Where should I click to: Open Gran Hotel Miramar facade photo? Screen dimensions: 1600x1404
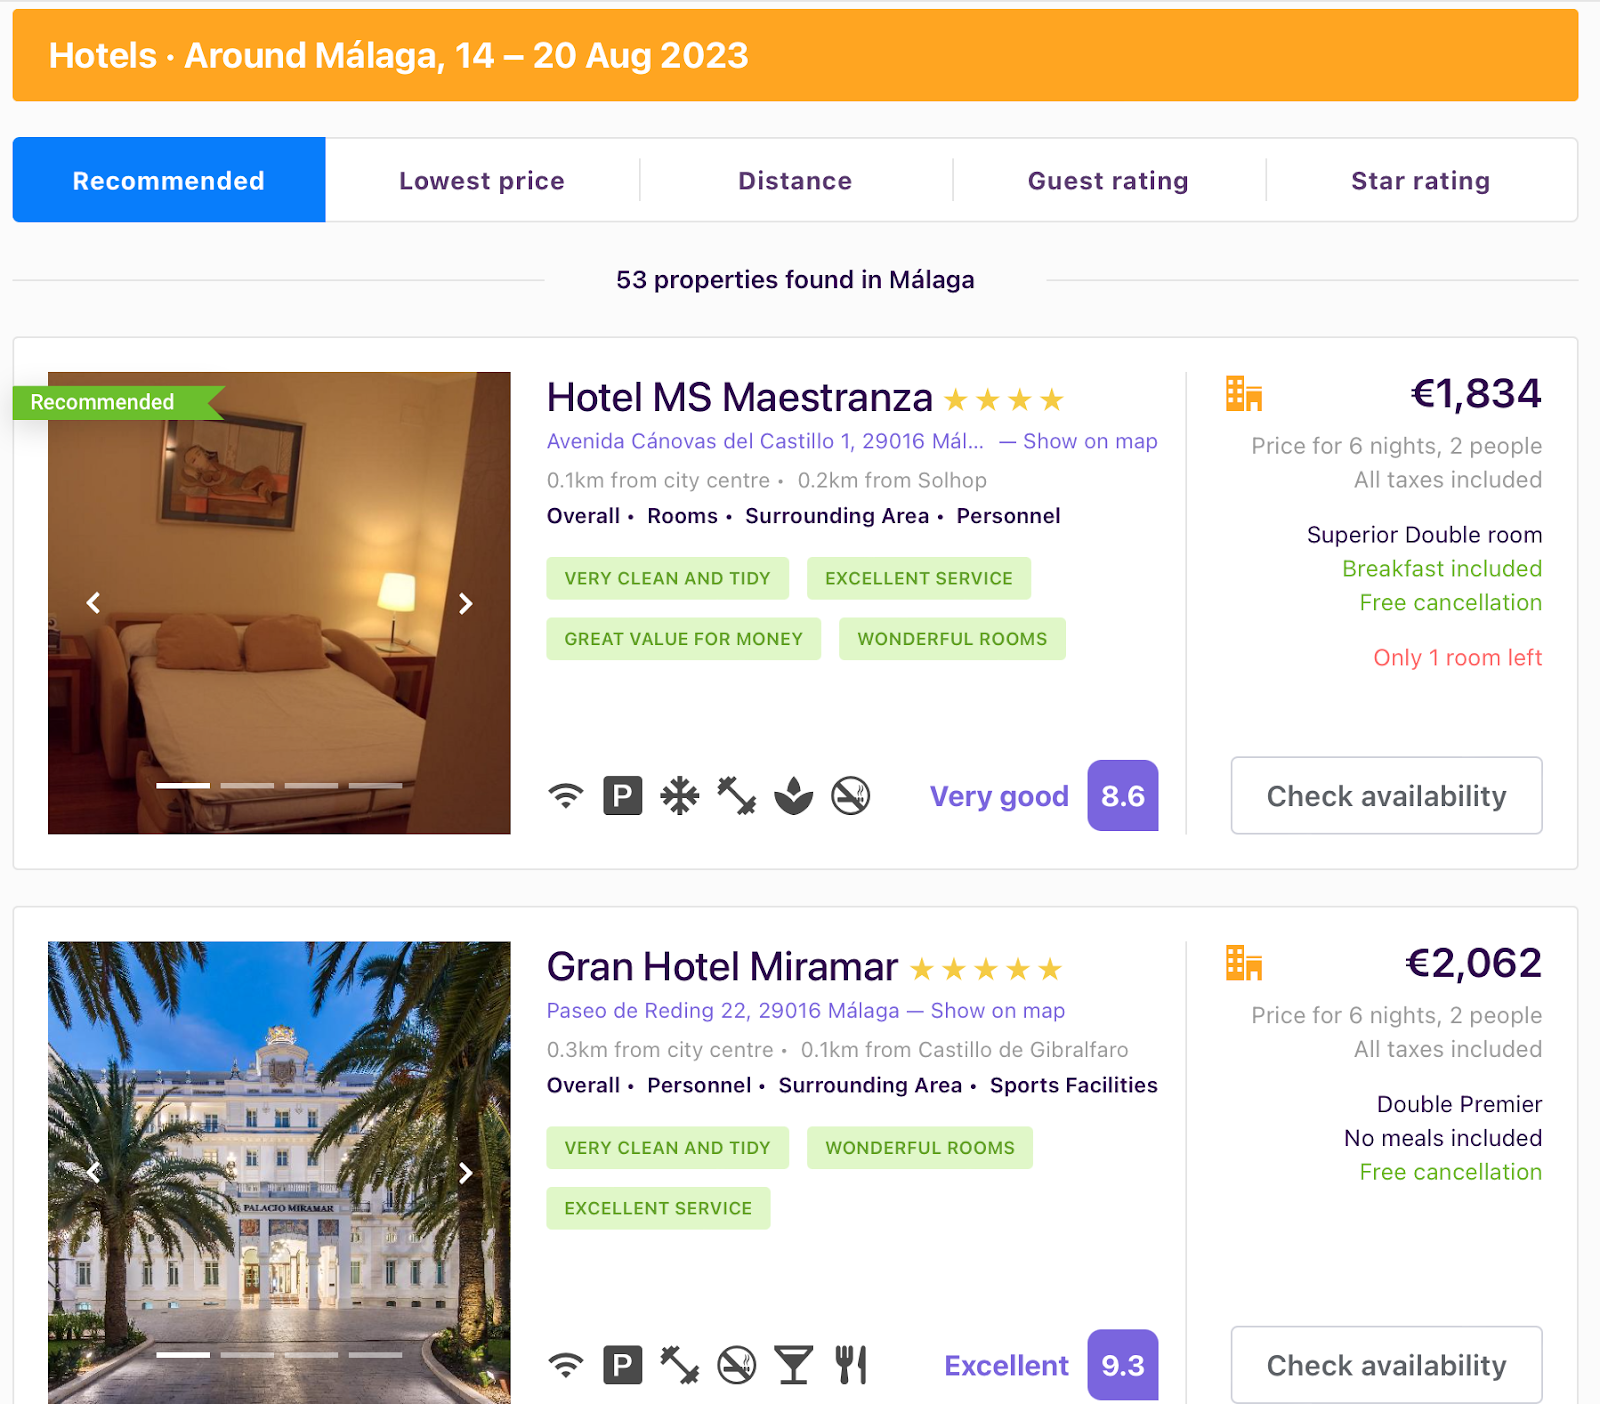(279, 1172)
